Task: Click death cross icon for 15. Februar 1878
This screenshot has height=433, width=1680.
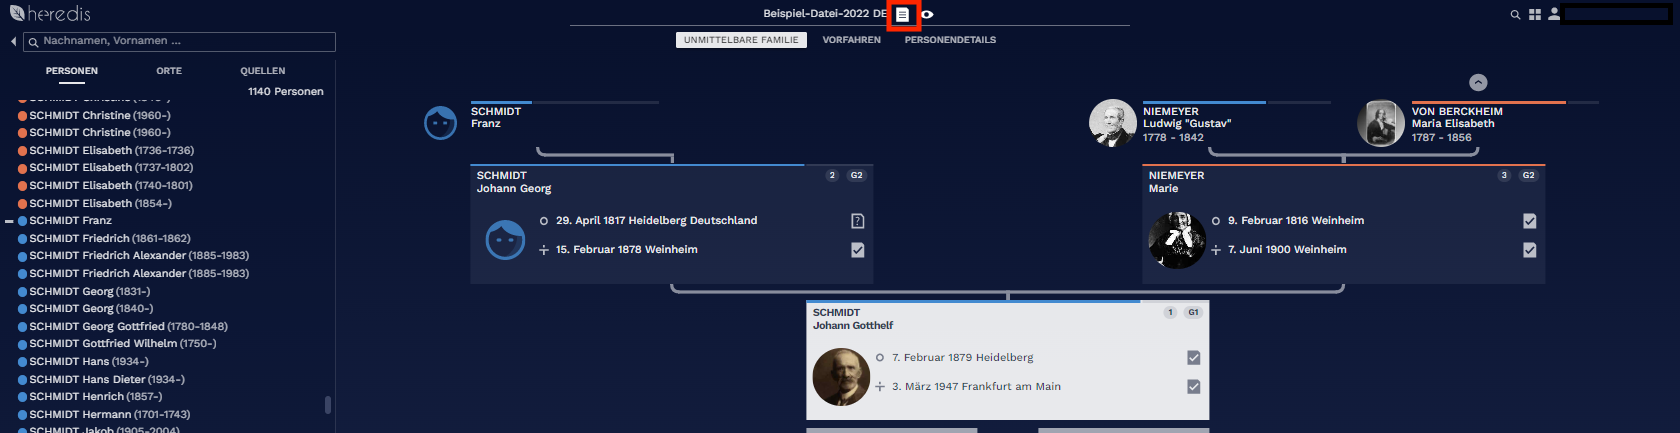Action: [x=543, y=250]
